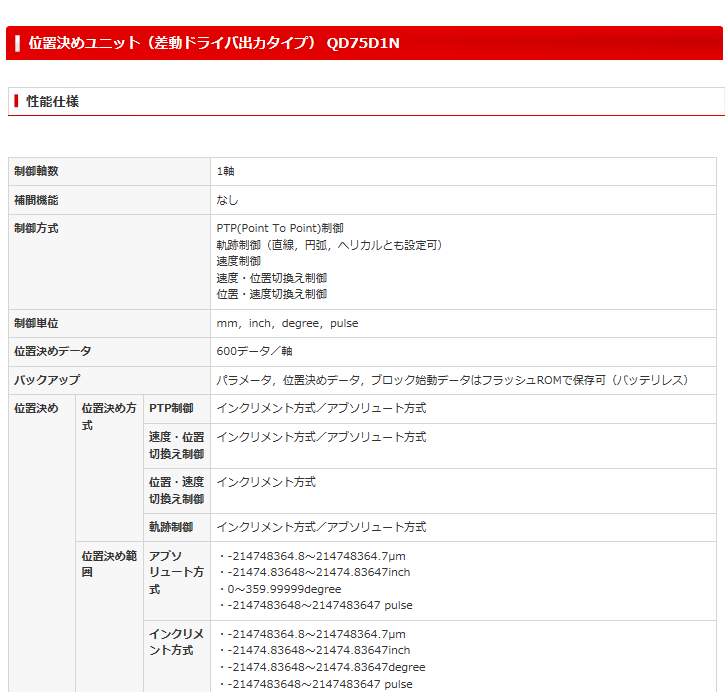Click the 速度・位置切換え制御 label cell
This screenshot has height=692, width=725.
[x=176, y=446]
